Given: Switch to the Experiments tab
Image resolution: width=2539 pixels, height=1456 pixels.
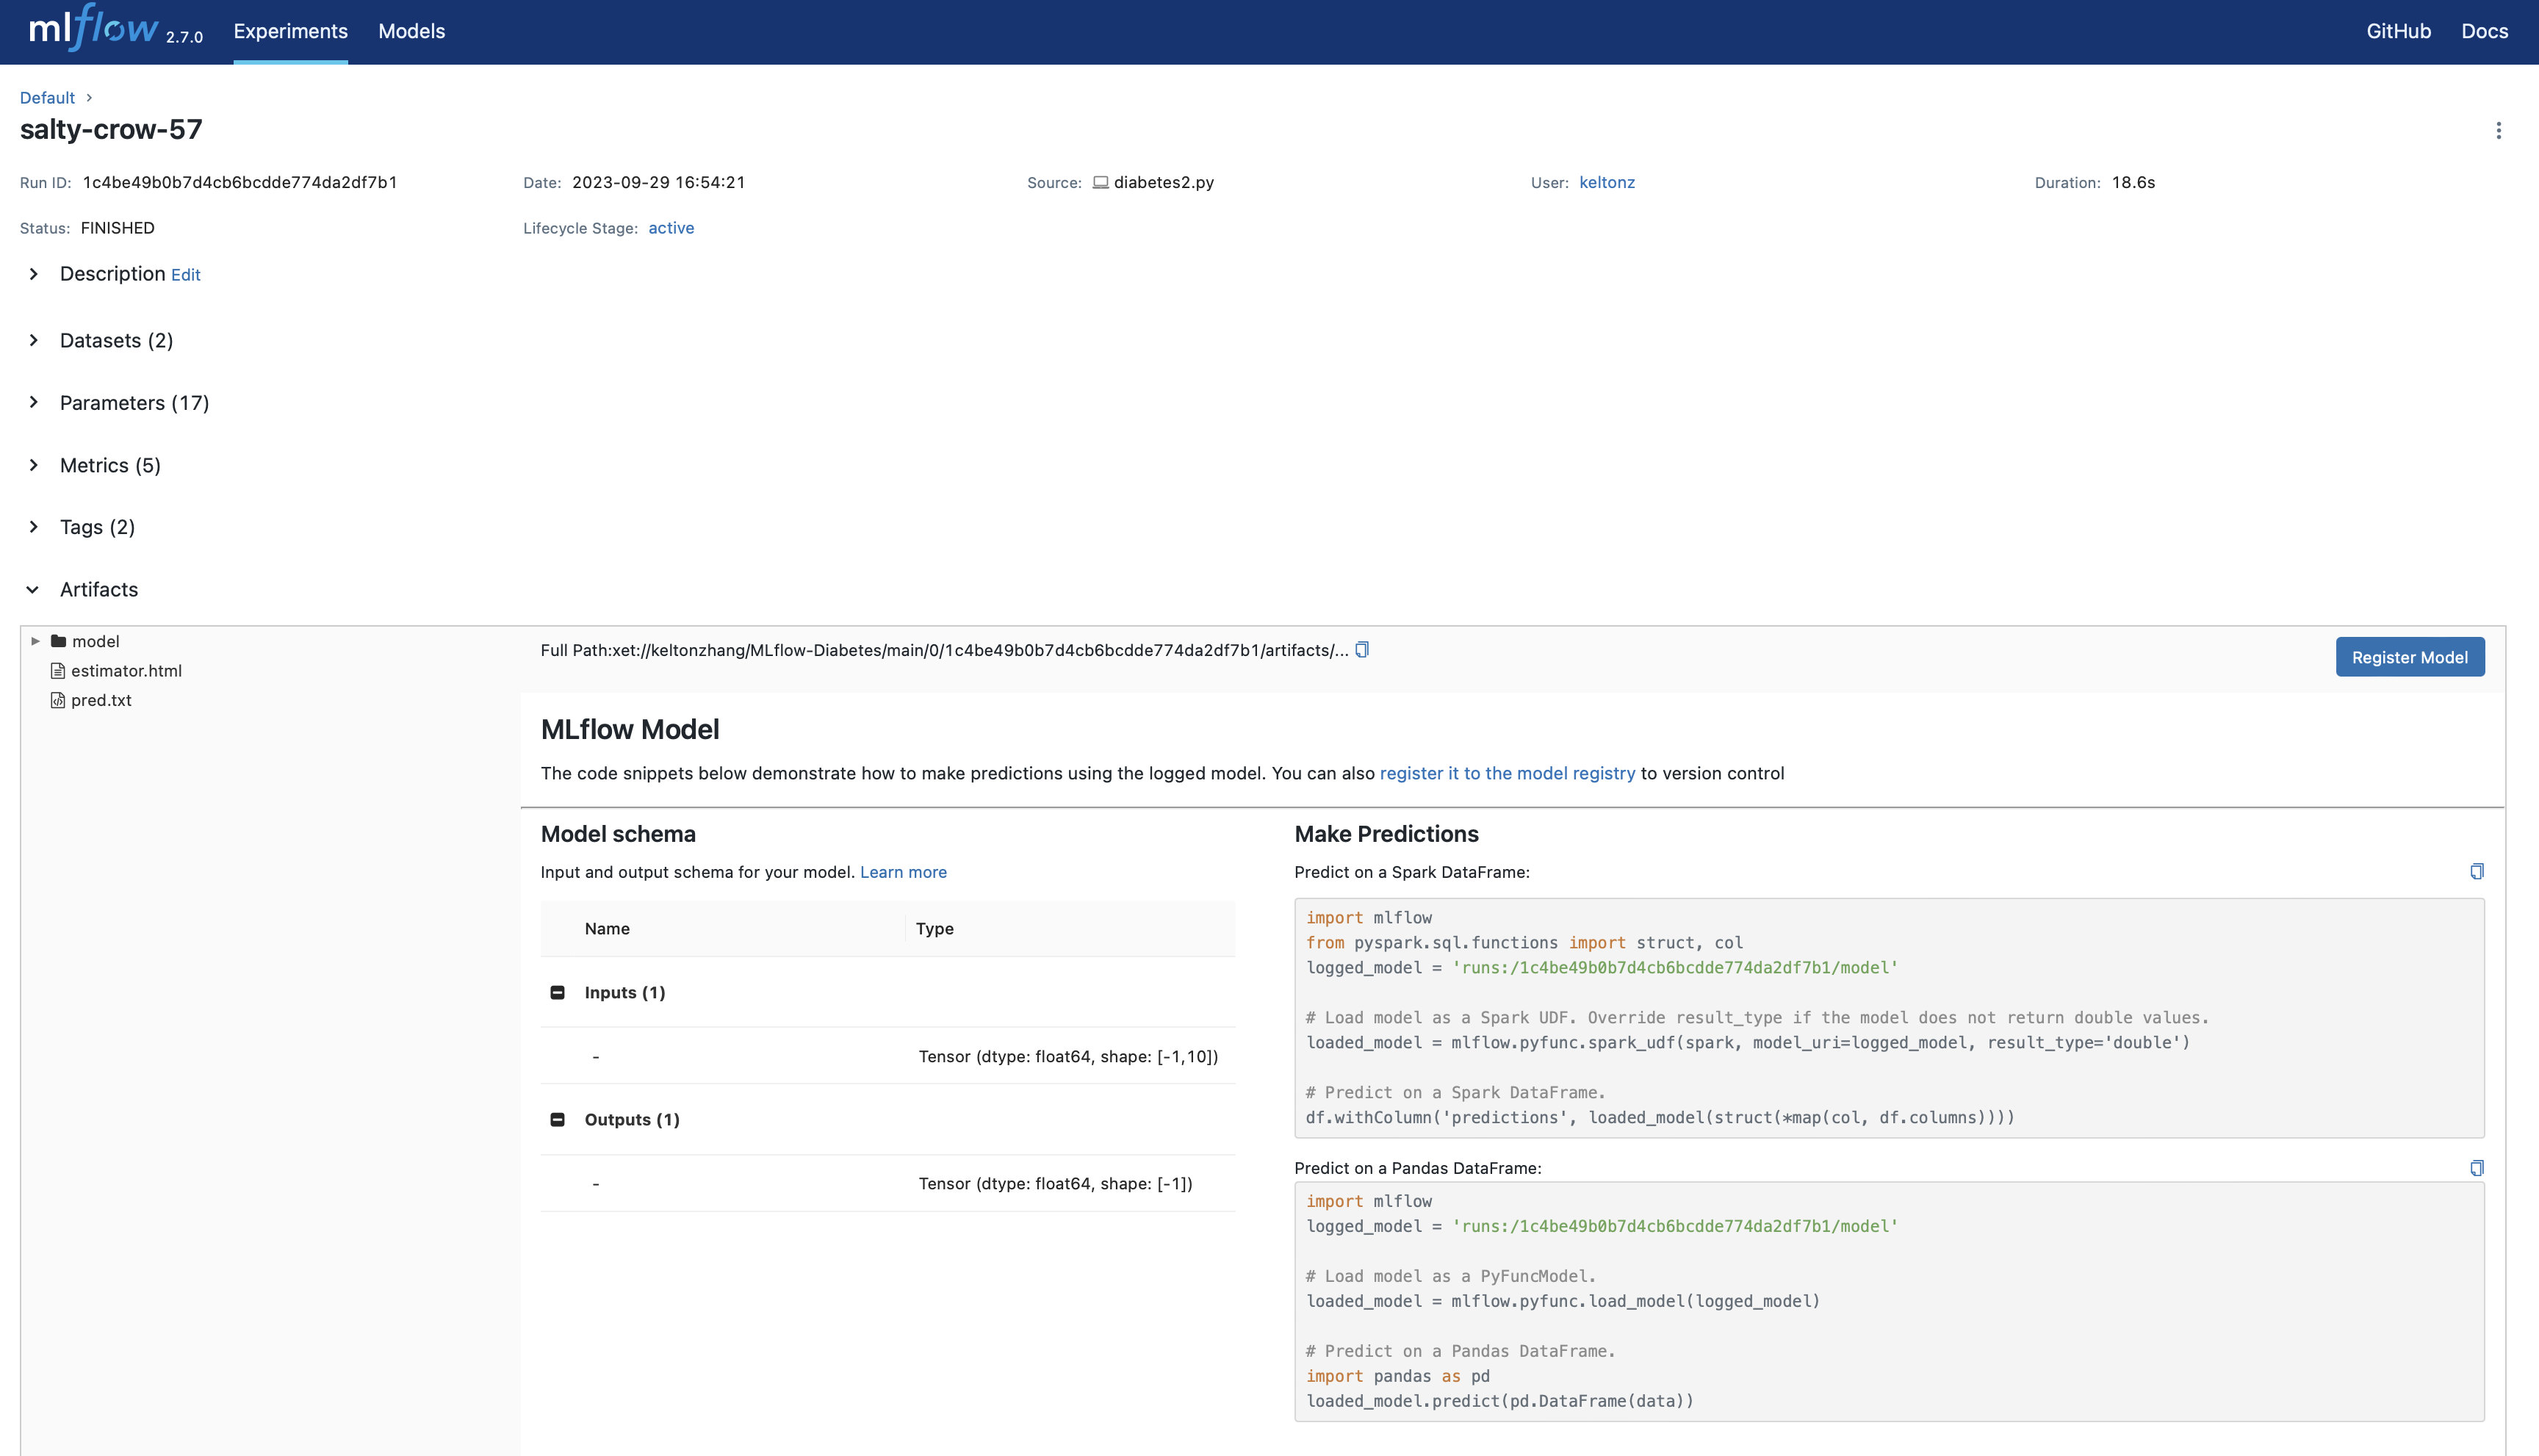Looking at the screenshot, I should 291,31.
